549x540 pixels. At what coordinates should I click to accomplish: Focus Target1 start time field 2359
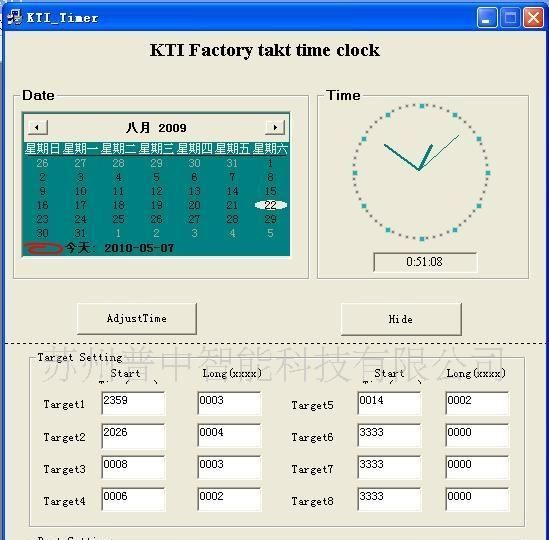(133, 403)
